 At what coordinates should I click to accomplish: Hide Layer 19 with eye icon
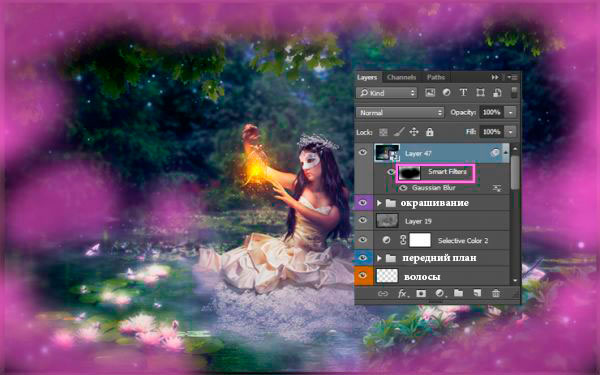(x=363, y=221)
